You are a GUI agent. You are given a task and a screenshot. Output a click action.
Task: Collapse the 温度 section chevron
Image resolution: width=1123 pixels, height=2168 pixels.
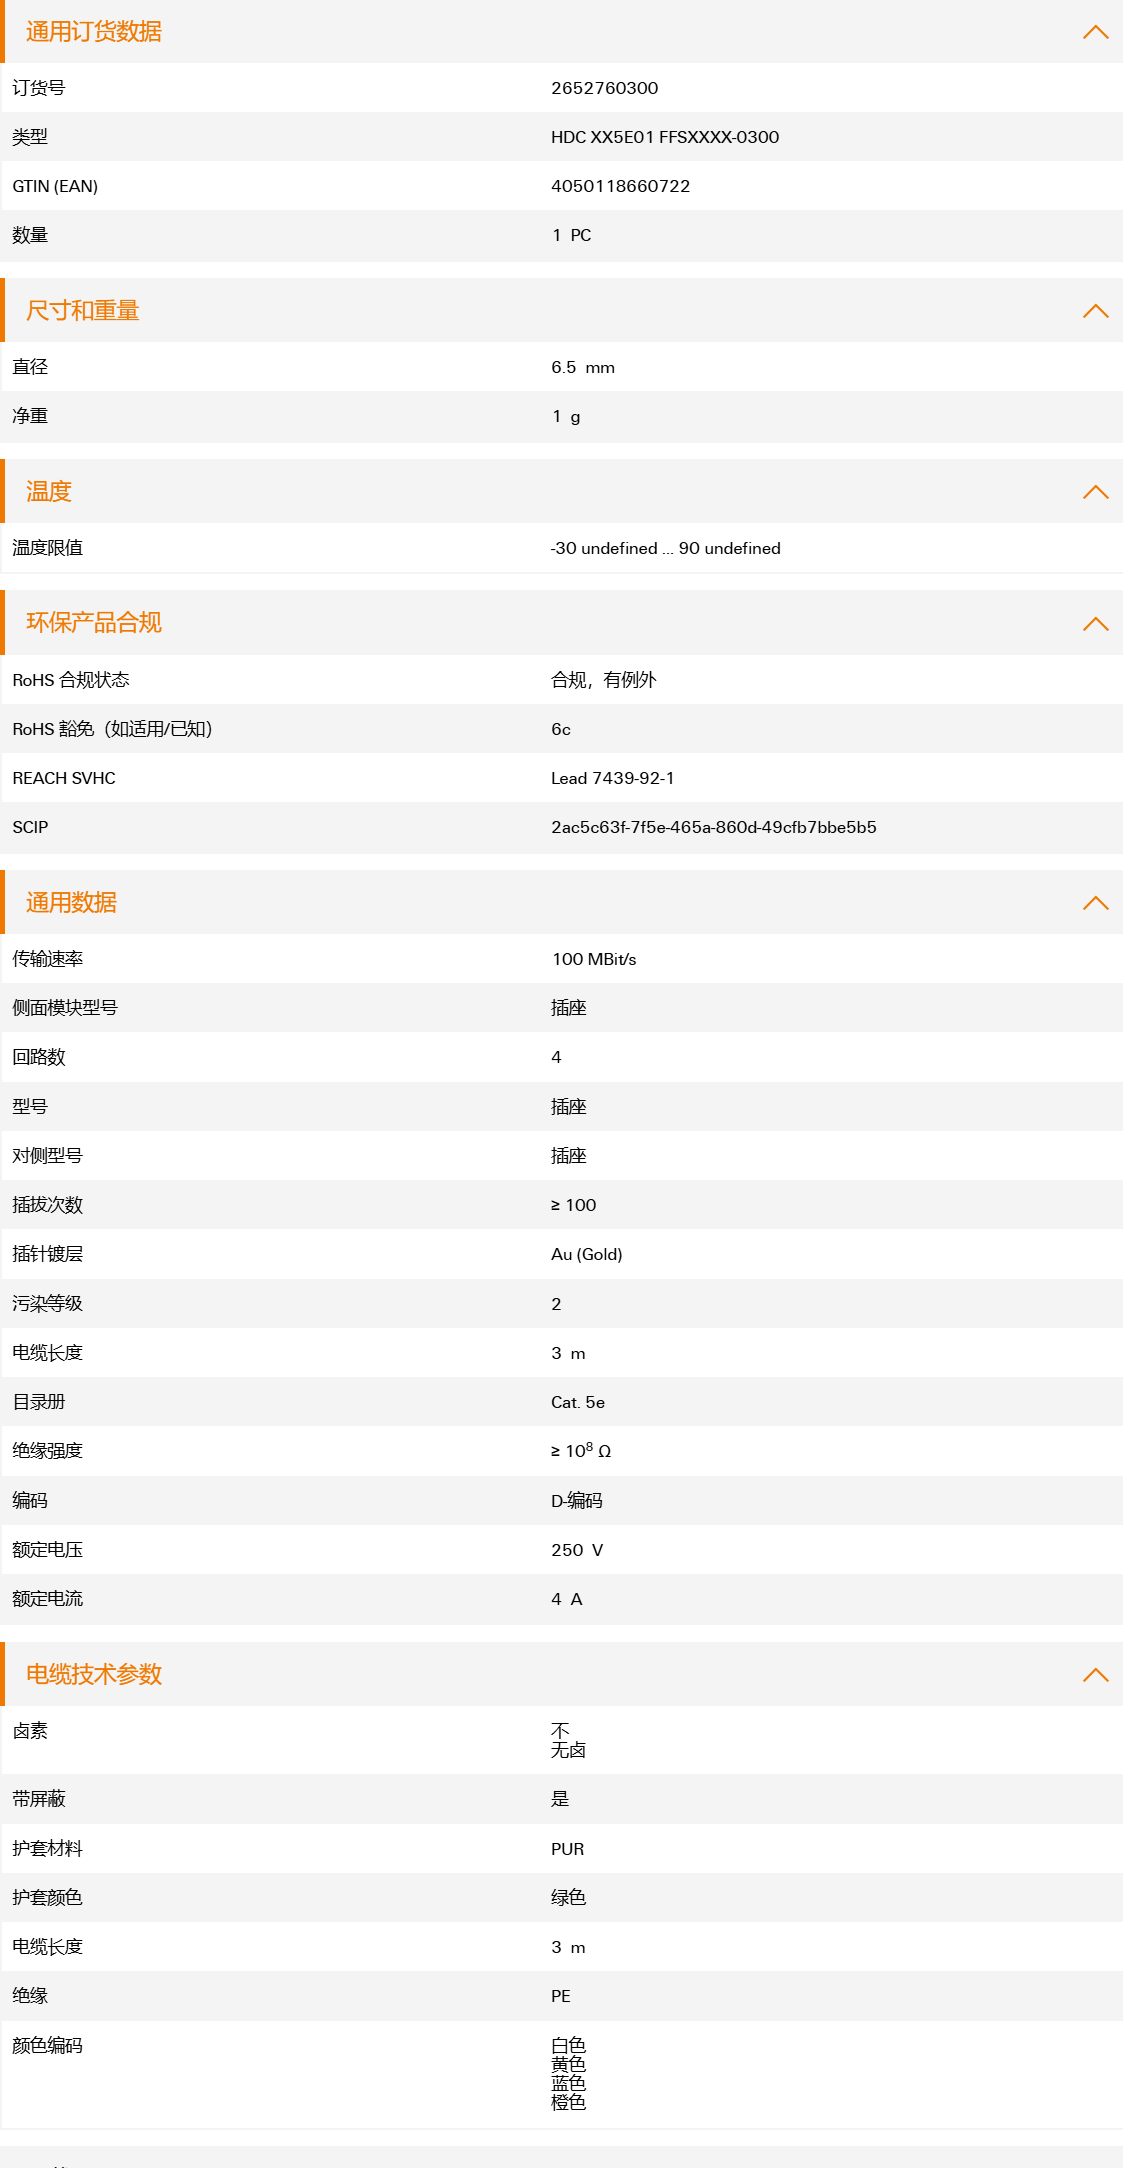point(1096,492)
